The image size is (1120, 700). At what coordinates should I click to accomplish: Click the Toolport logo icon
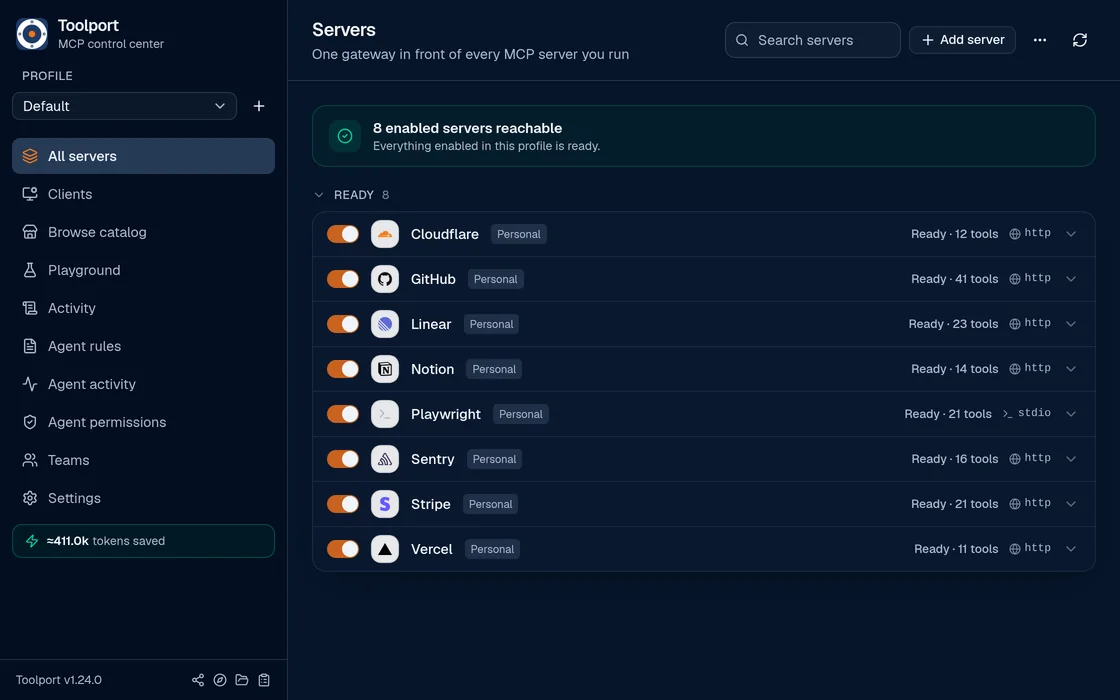click(x=32, y=34)
